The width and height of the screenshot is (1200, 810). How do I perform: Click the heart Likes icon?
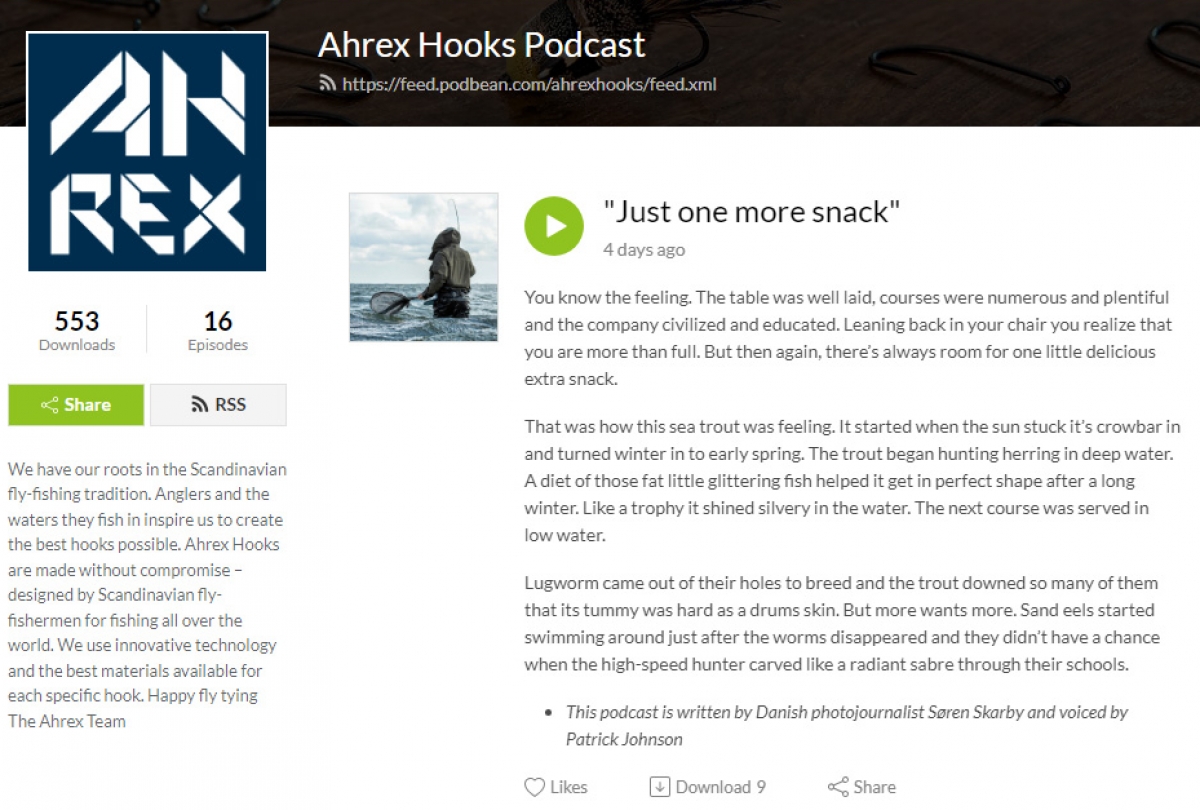tap(535, 787)
